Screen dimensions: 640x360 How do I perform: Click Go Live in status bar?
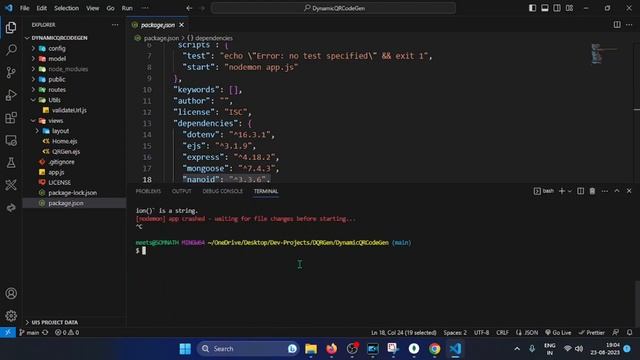tap(558, 333)
